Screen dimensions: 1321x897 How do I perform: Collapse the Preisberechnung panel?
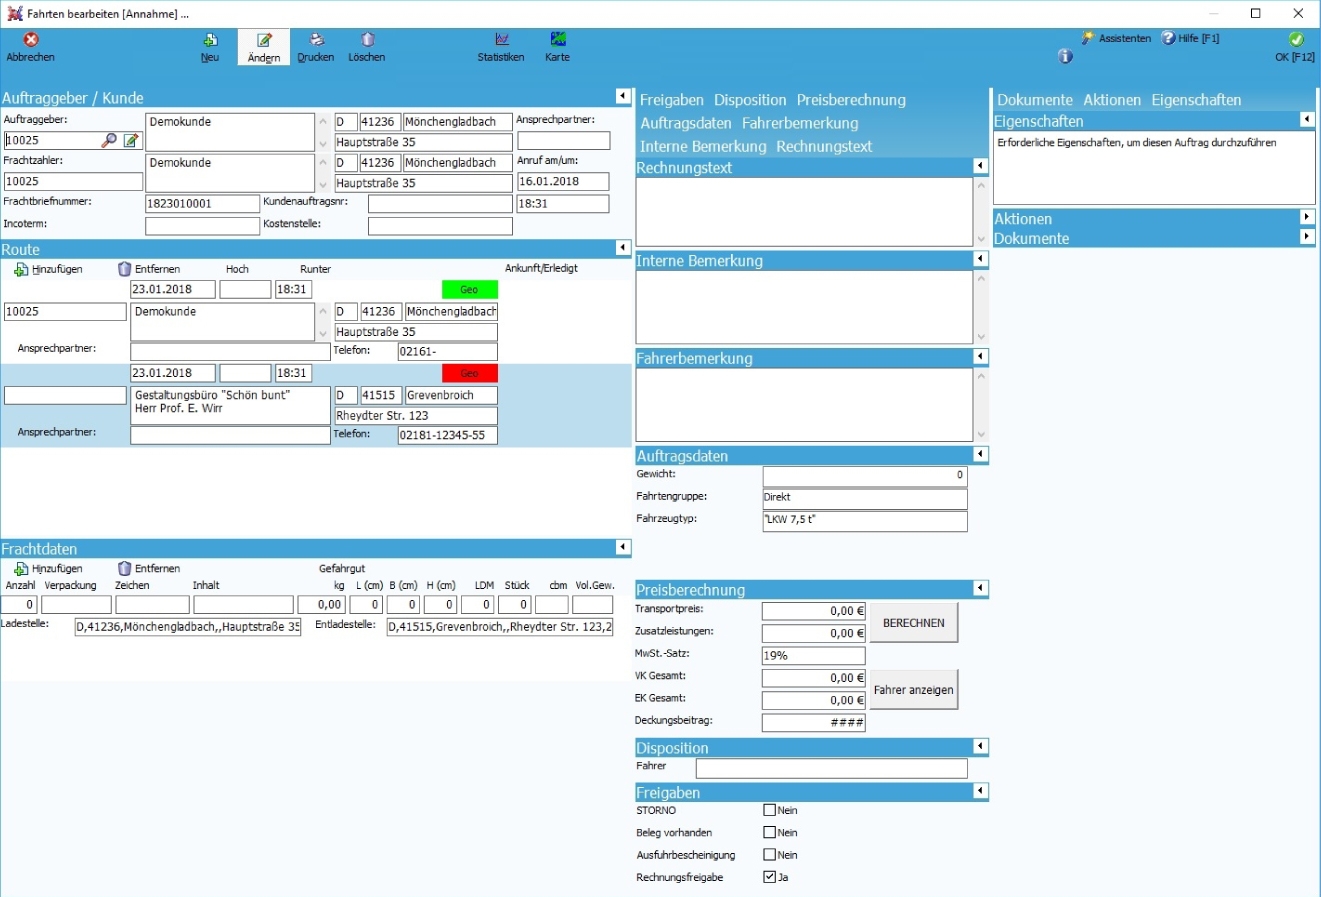pos(980,588)
